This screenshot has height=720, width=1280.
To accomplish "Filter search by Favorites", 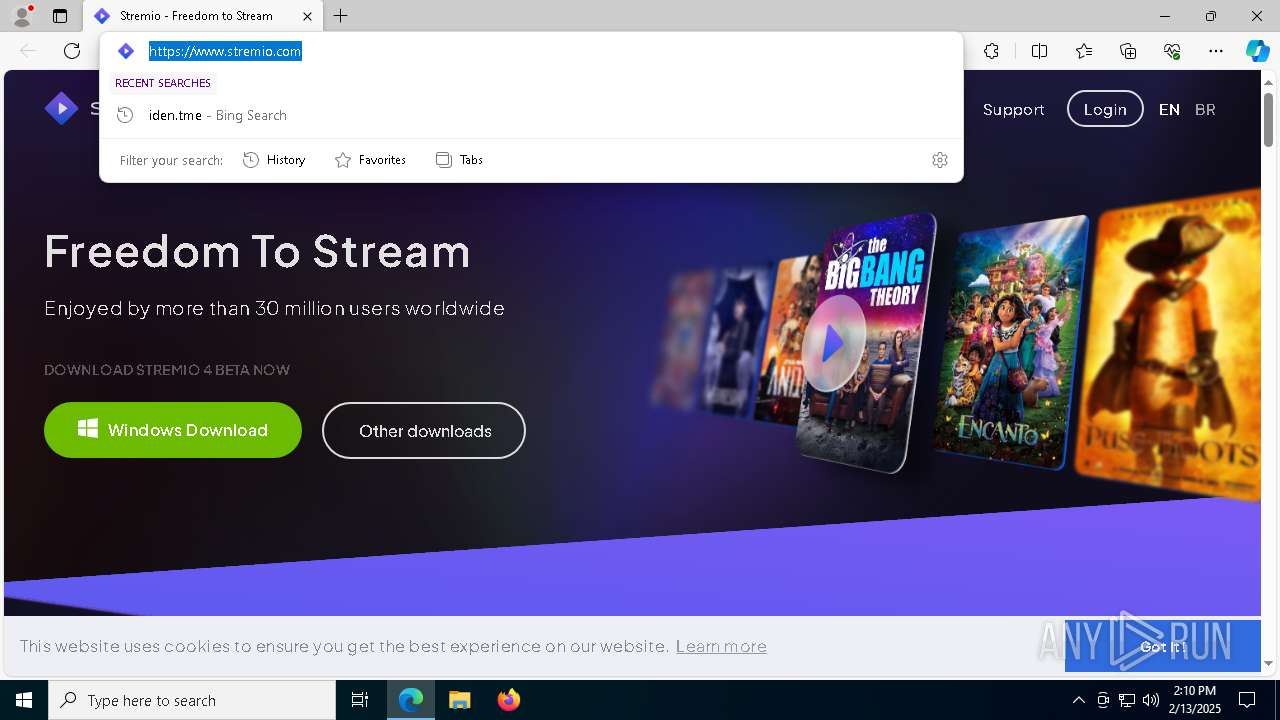I will 370,160.
